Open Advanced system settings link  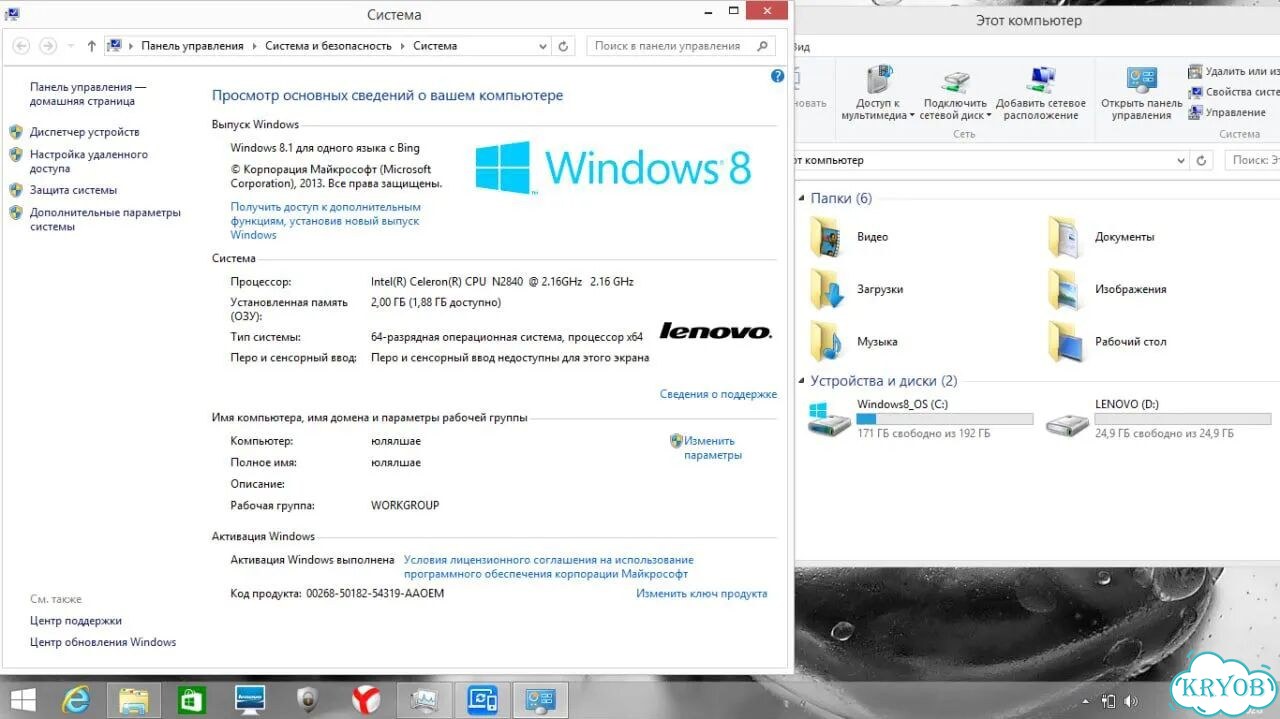(105, 219)
